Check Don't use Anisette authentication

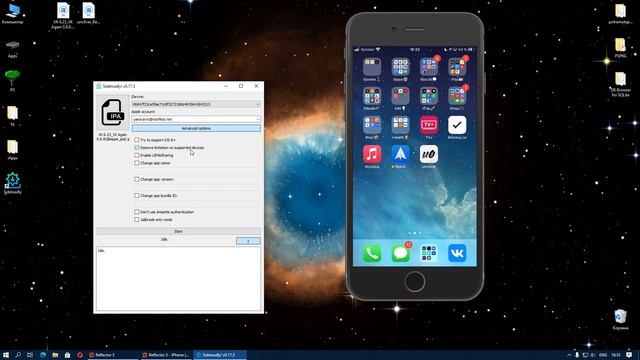(x=137, y=212)
